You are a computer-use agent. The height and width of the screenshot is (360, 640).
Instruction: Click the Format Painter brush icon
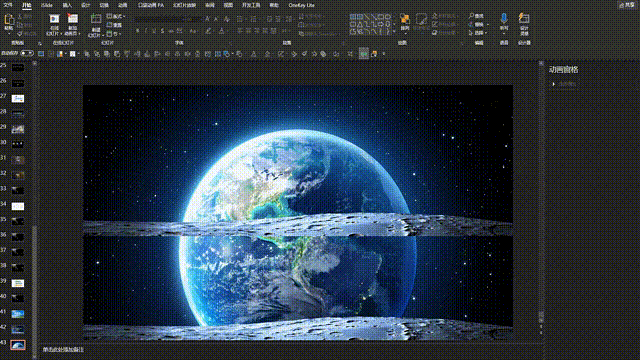click(x=20, y=33)
